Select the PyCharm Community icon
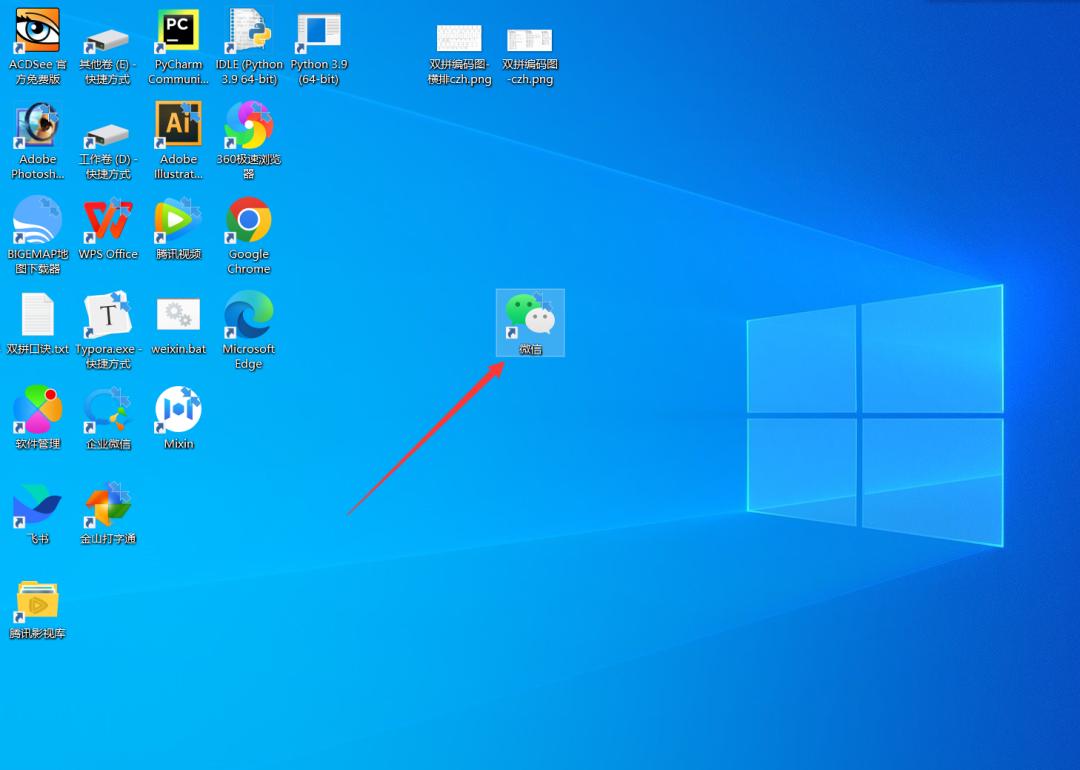This screenshot has height=770, width=1080. pos(179,31)
